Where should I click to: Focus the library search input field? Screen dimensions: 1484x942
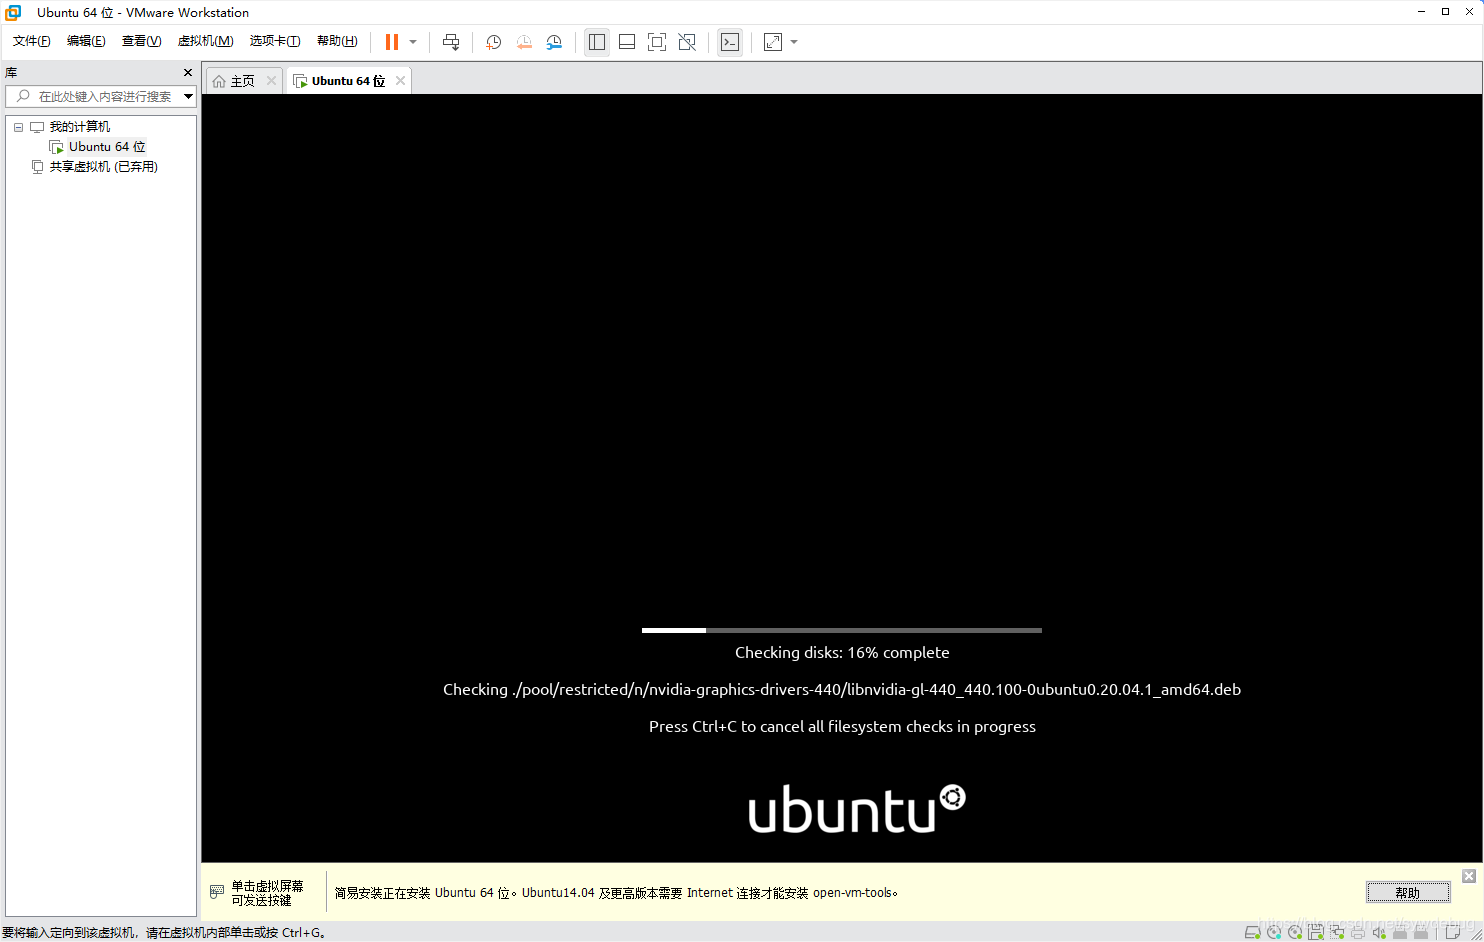coord(100,96)
